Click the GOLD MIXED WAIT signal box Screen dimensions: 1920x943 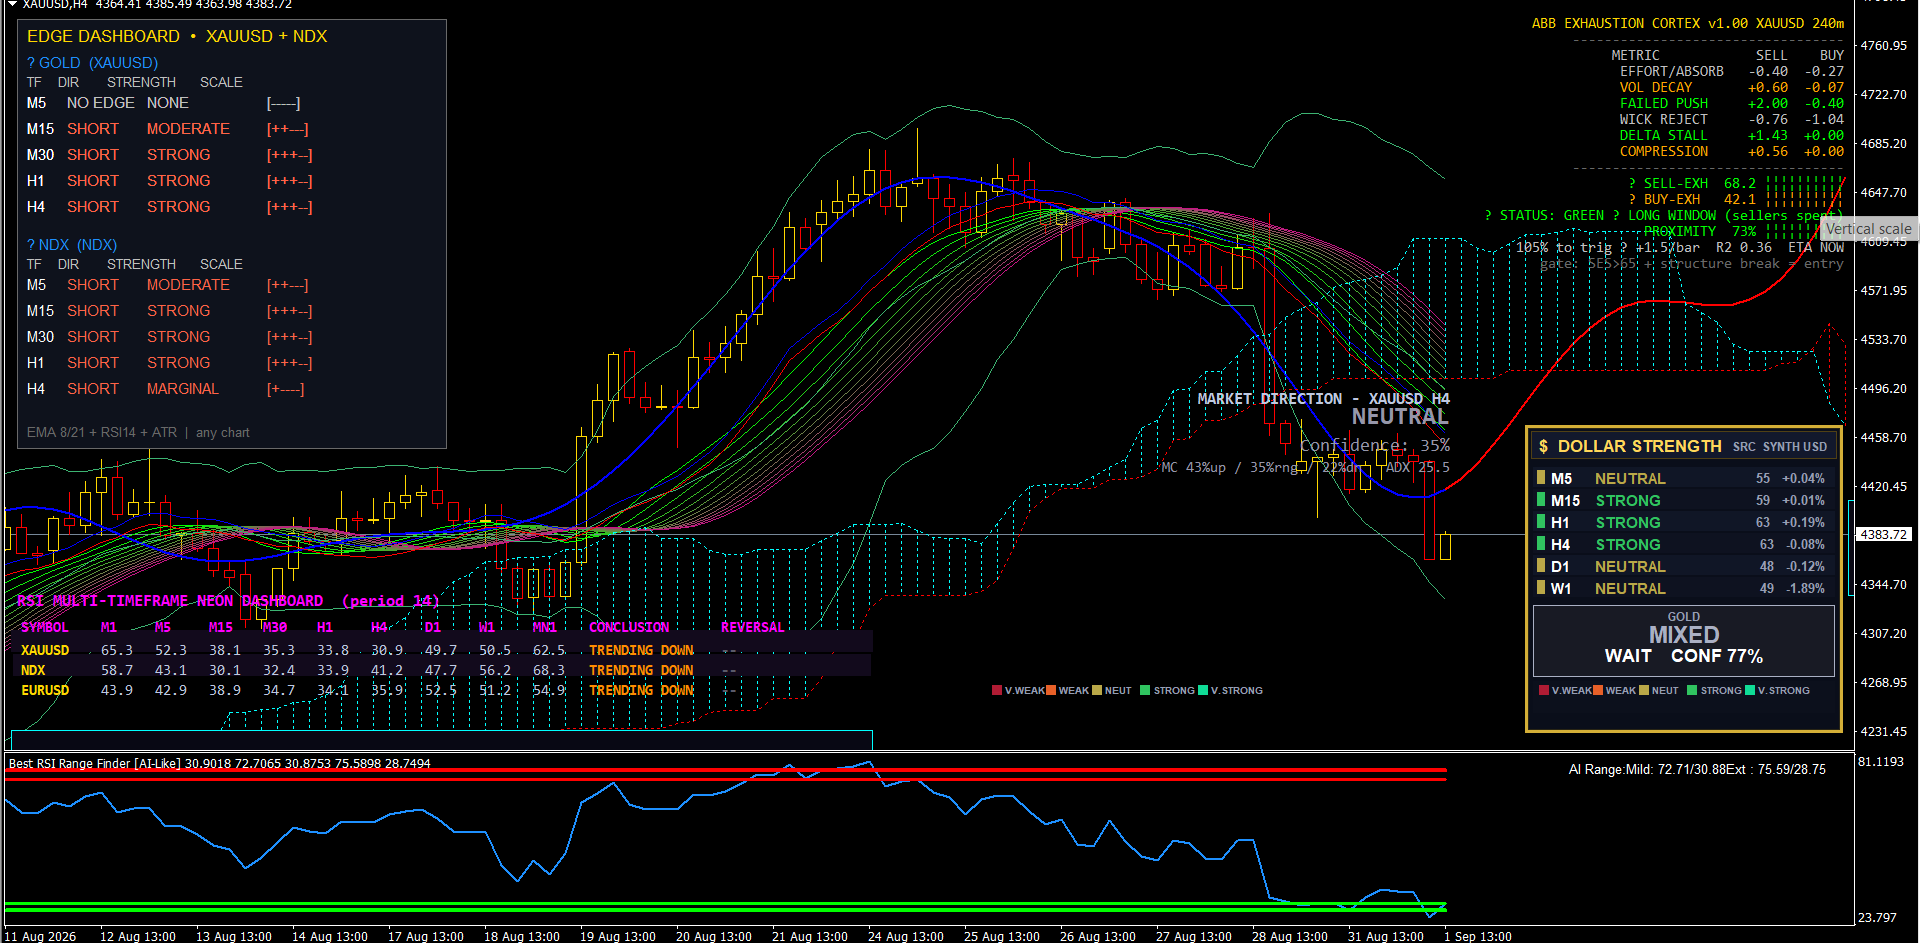pos(1684,641)
